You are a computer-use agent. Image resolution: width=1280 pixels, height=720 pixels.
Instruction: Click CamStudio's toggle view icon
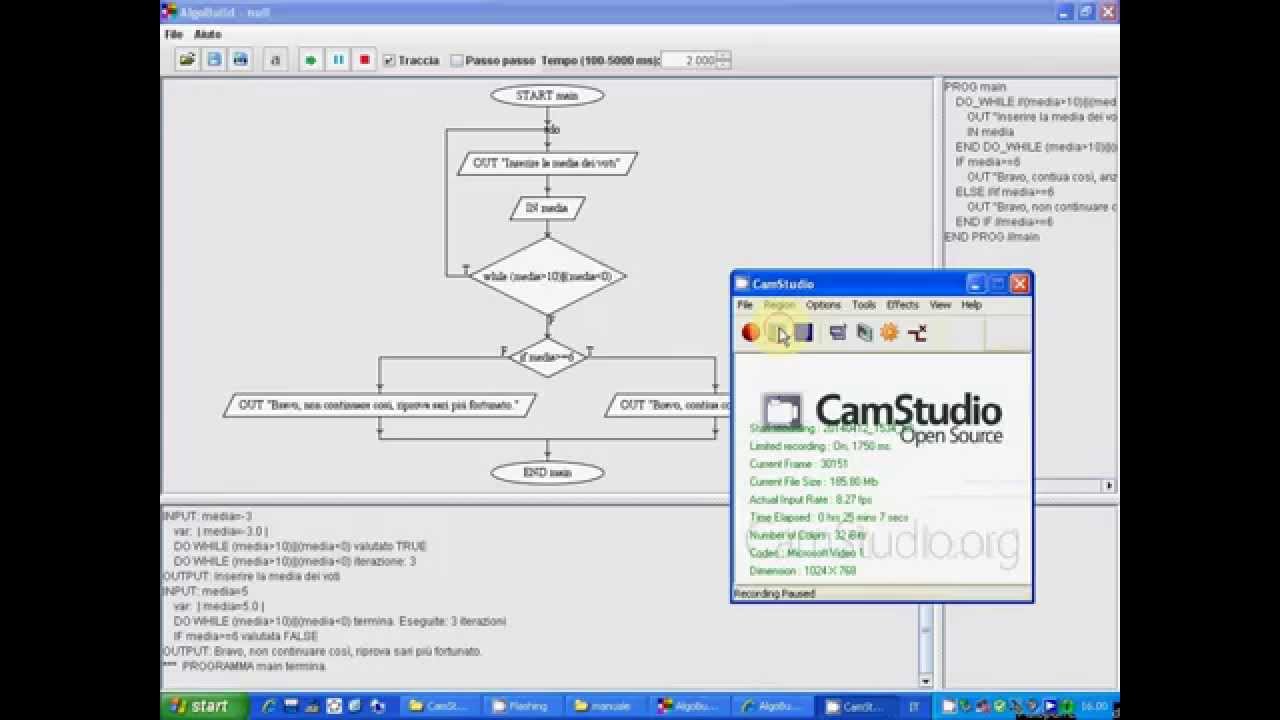click(838, 333)
